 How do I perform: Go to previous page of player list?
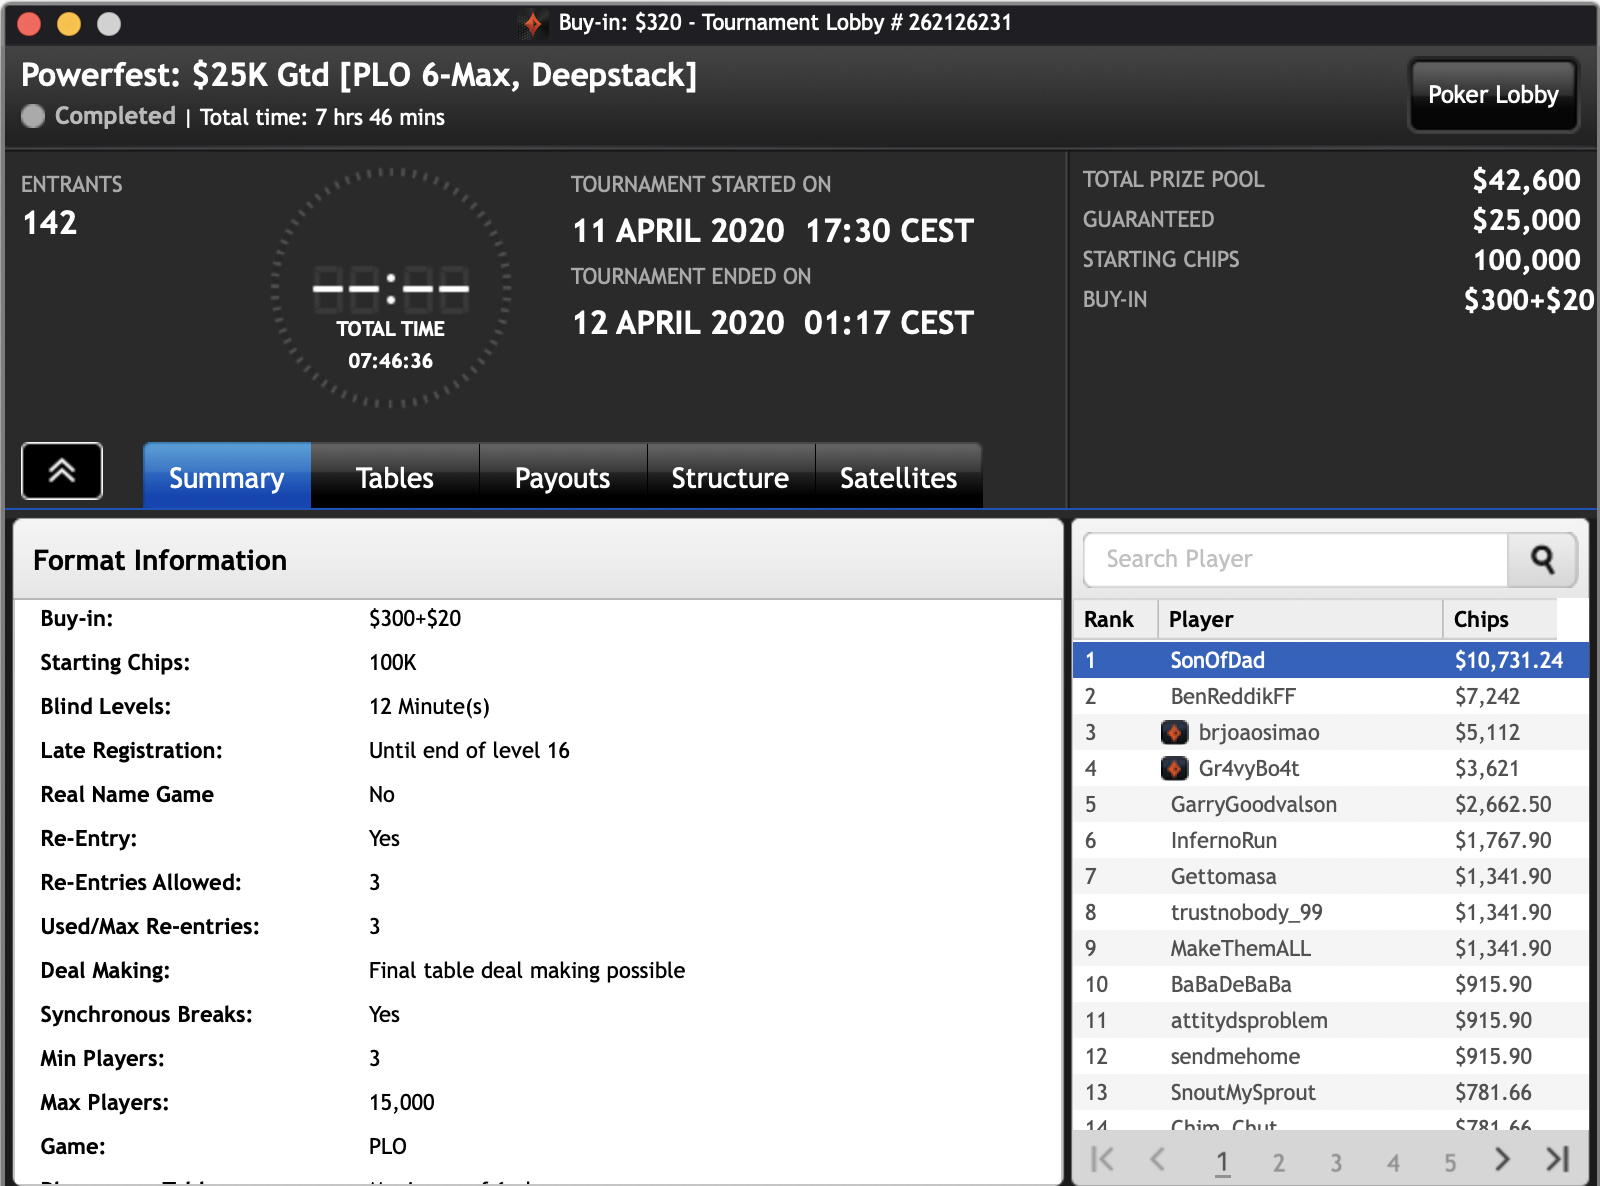pyautogui.click(x=1158, y=1159)
